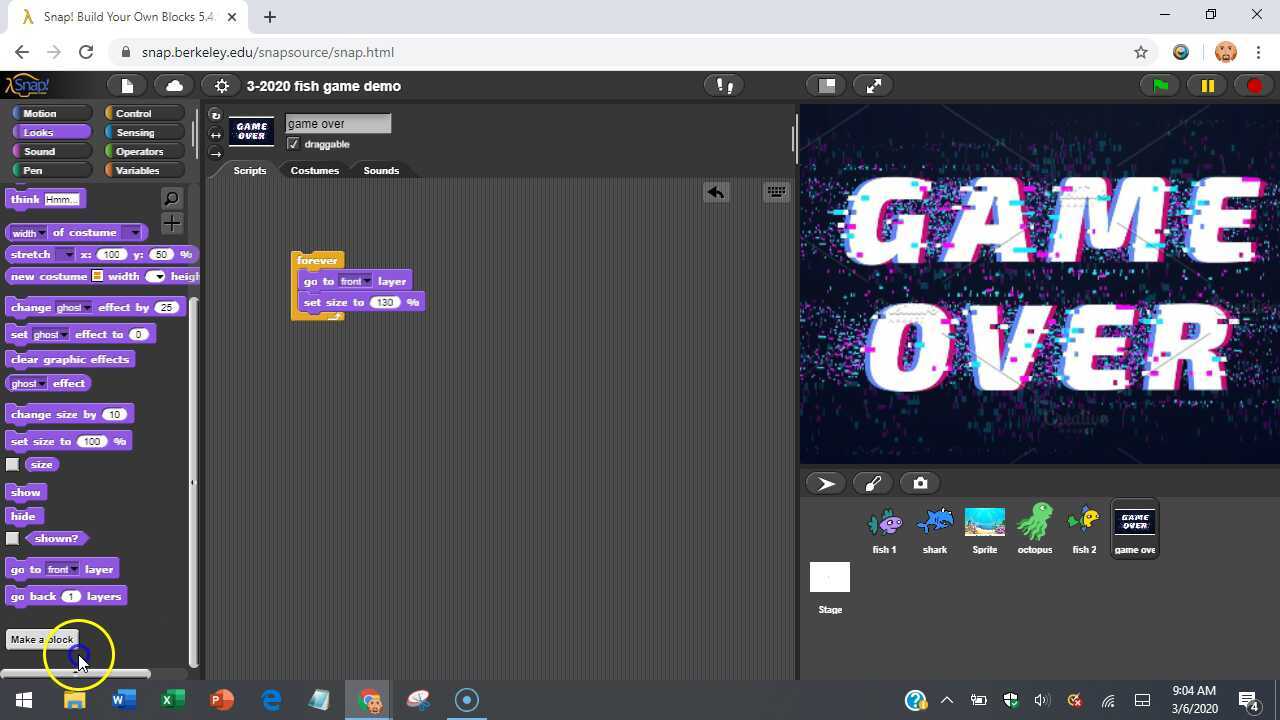
Task: Select the Sound block category
Action: coord(51,151)
